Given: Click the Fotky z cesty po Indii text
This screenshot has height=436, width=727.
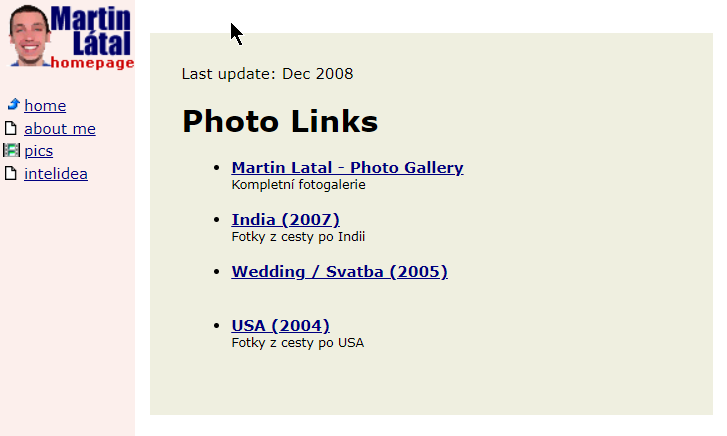Looking at the screenshot, I should pos(298,237).
